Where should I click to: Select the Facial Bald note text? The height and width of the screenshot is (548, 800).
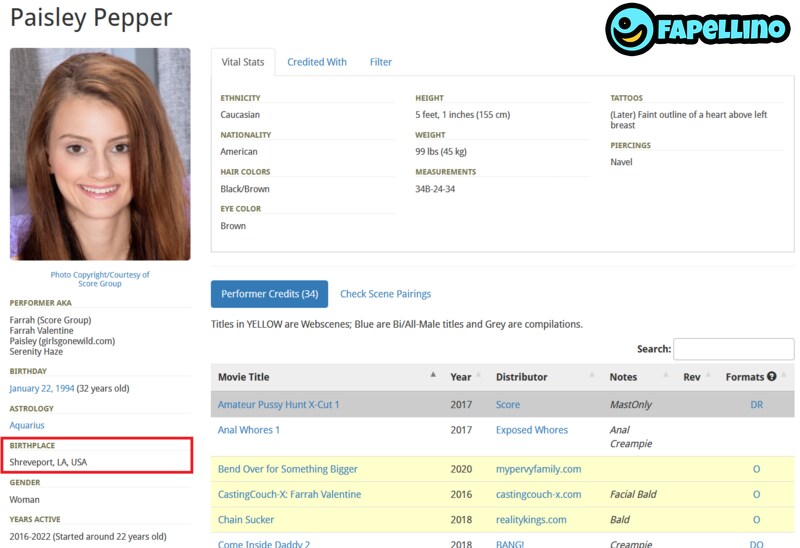coord(633,494)
